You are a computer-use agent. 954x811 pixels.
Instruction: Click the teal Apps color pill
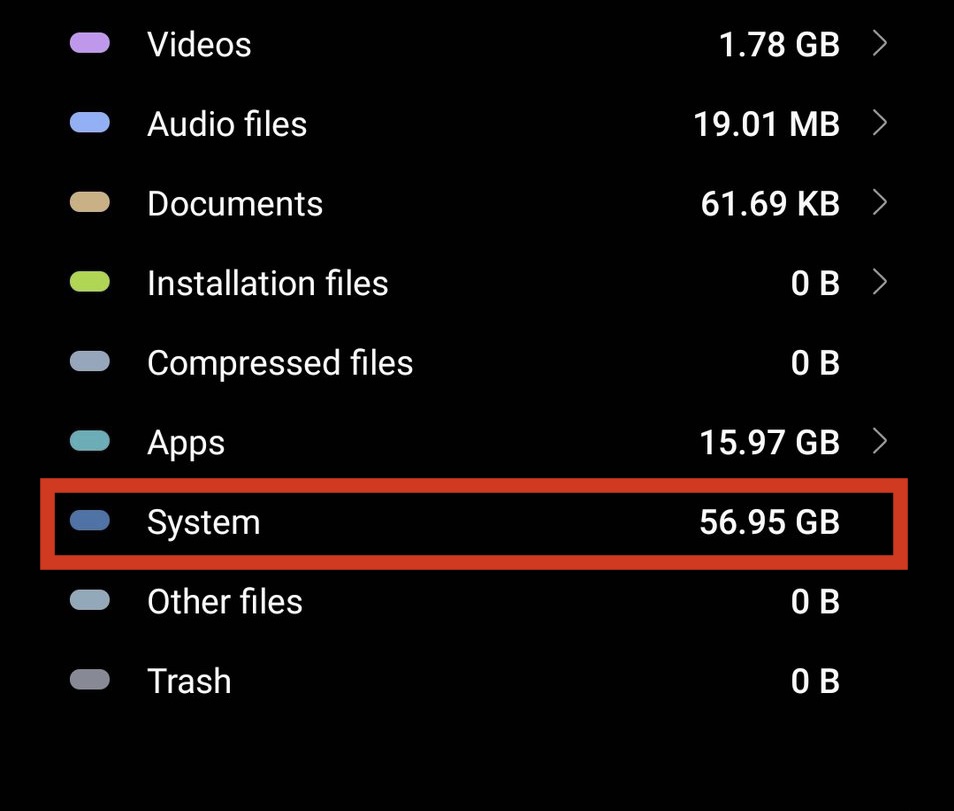[x=90, y=441]
